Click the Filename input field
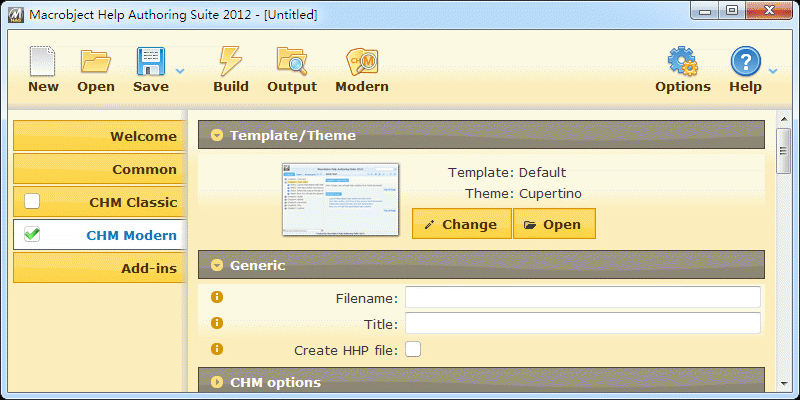The width and height of the screenshot is (800, 400). (583, 297)
